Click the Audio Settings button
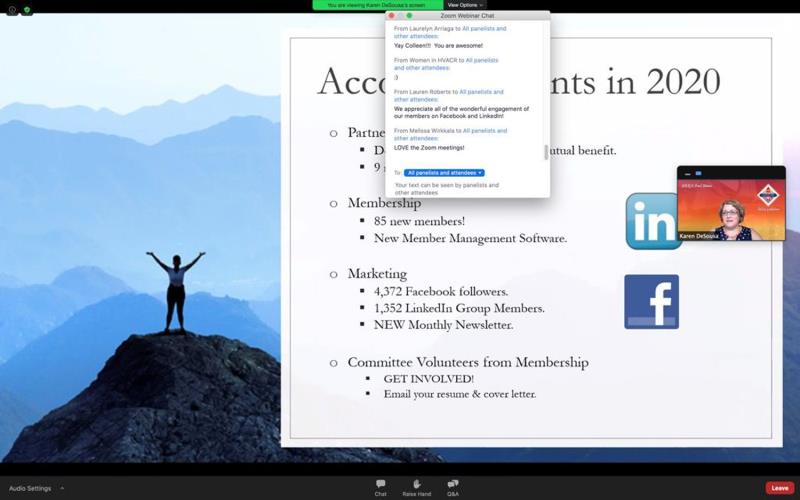 coord(30,488)
